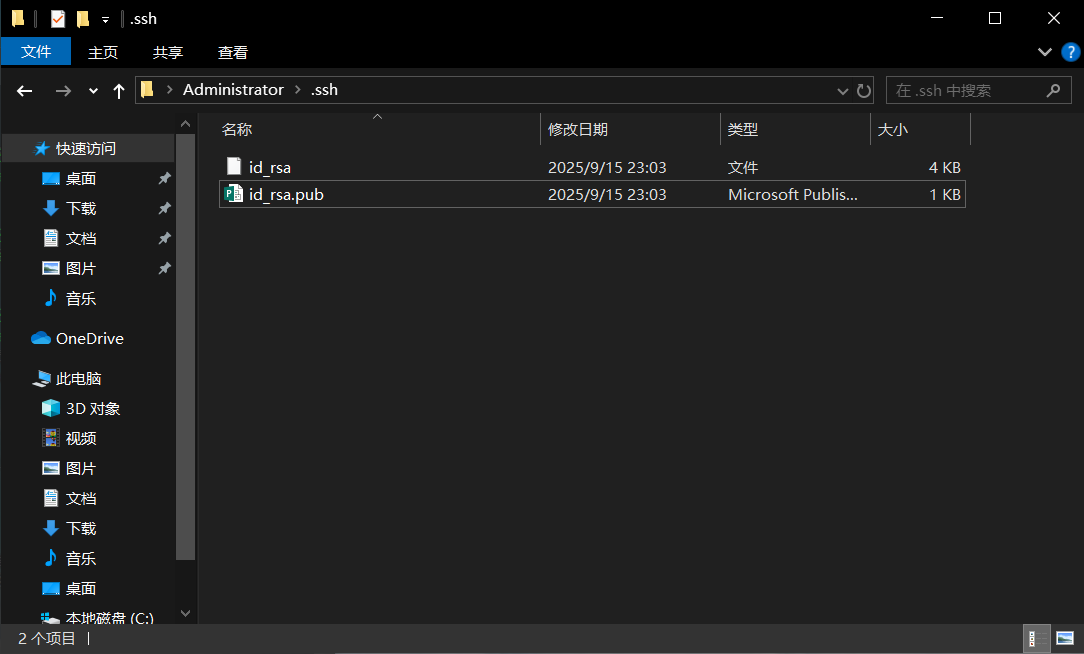Go forward with the right arrow
This screenshot has height=654, width=1084.
pos(63,91)
